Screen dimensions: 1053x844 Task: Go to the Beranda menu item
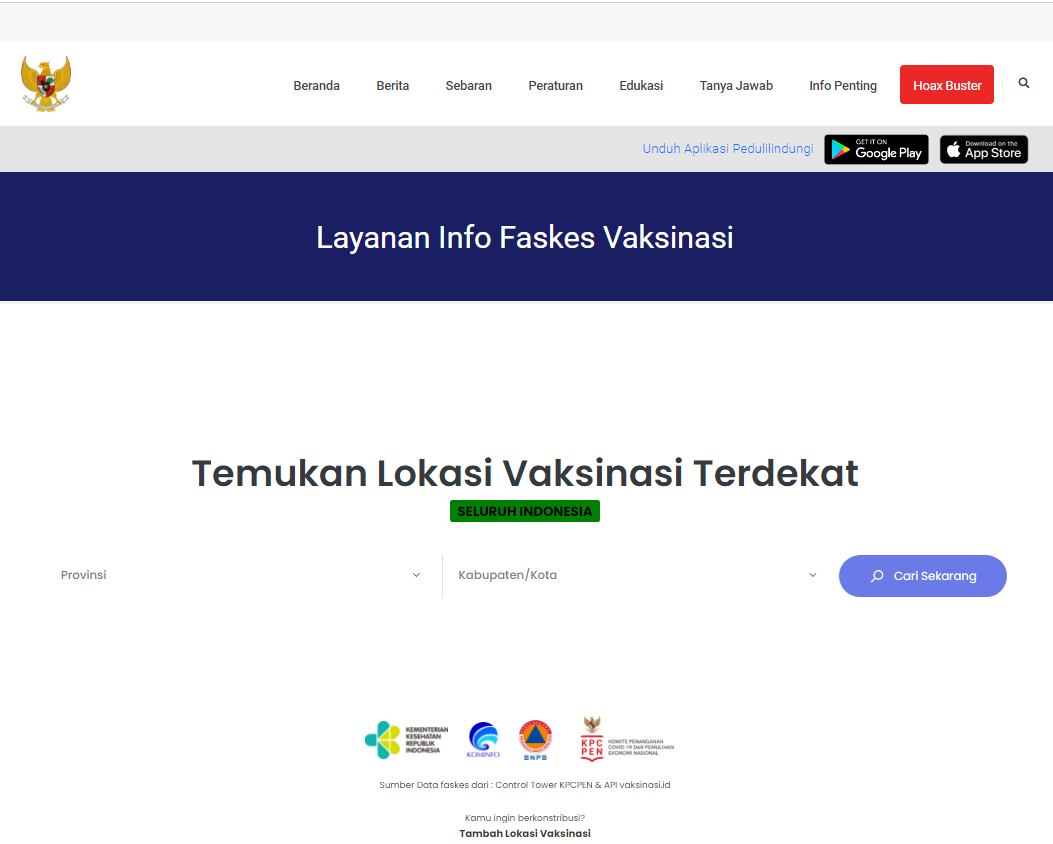[x=316, y=86]
